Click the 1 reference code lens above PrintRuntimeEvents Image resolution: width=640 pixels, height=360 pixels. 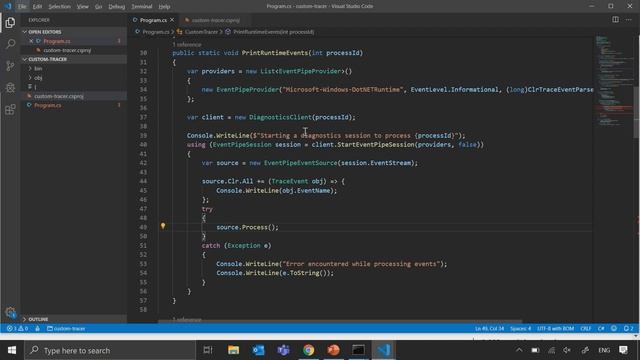(x=187, y=44)
